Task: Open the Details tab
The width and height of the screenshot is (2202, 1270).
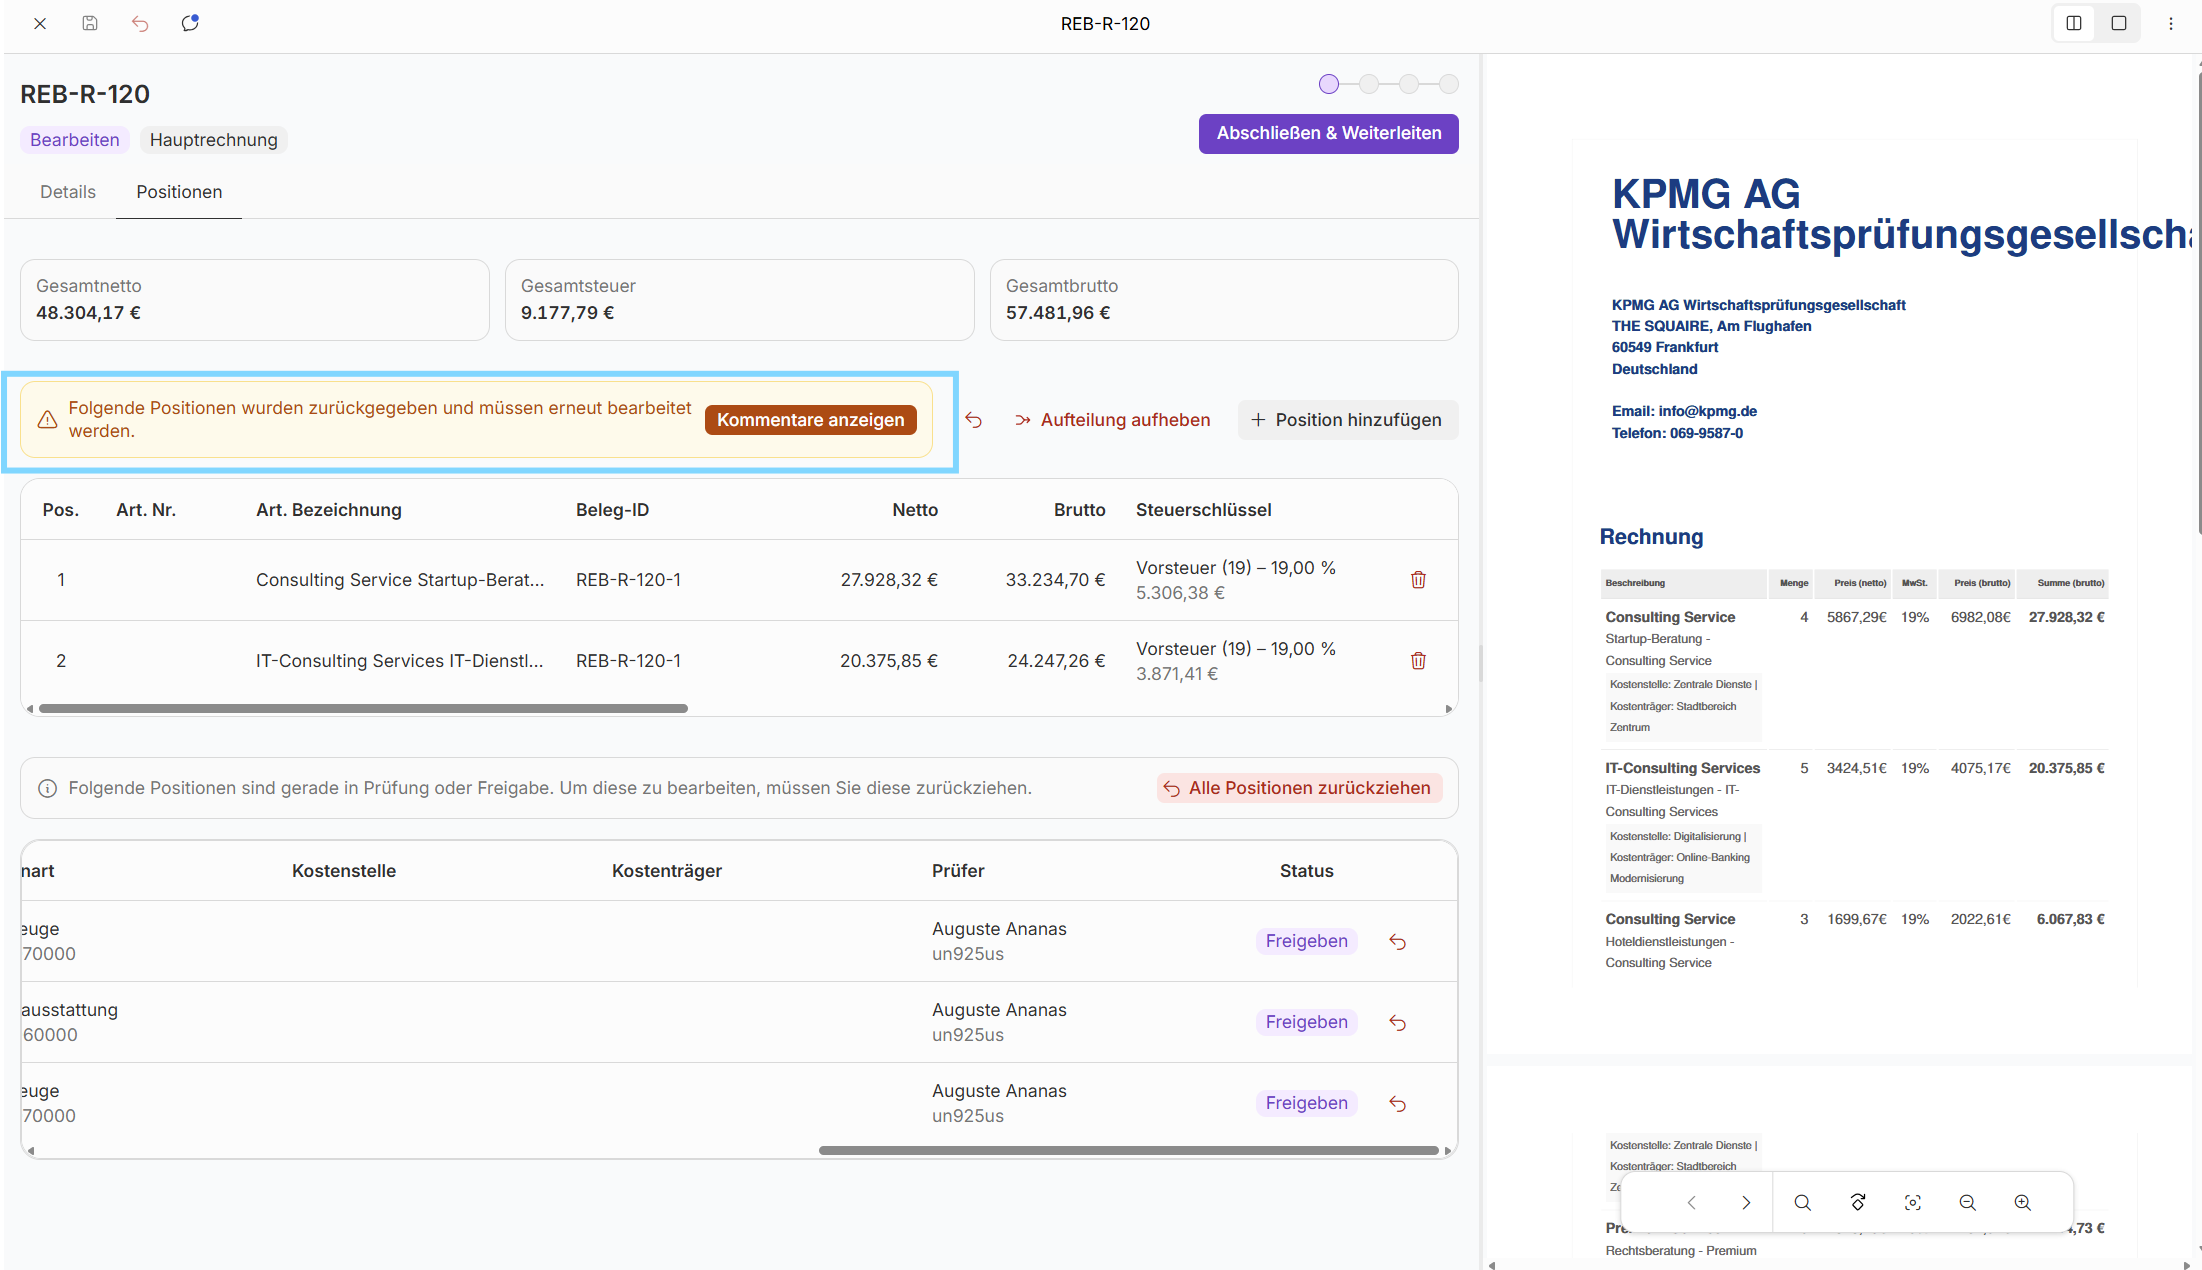Action: pyautogui.click(x=68, y=192)
